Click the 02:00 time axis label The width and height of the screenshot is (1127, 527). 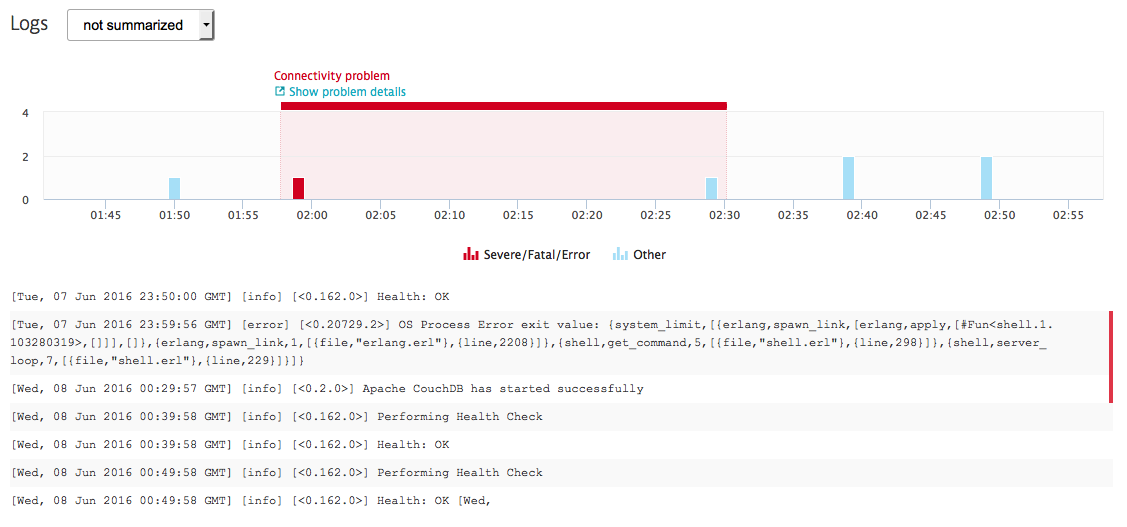tap(311, 215)
